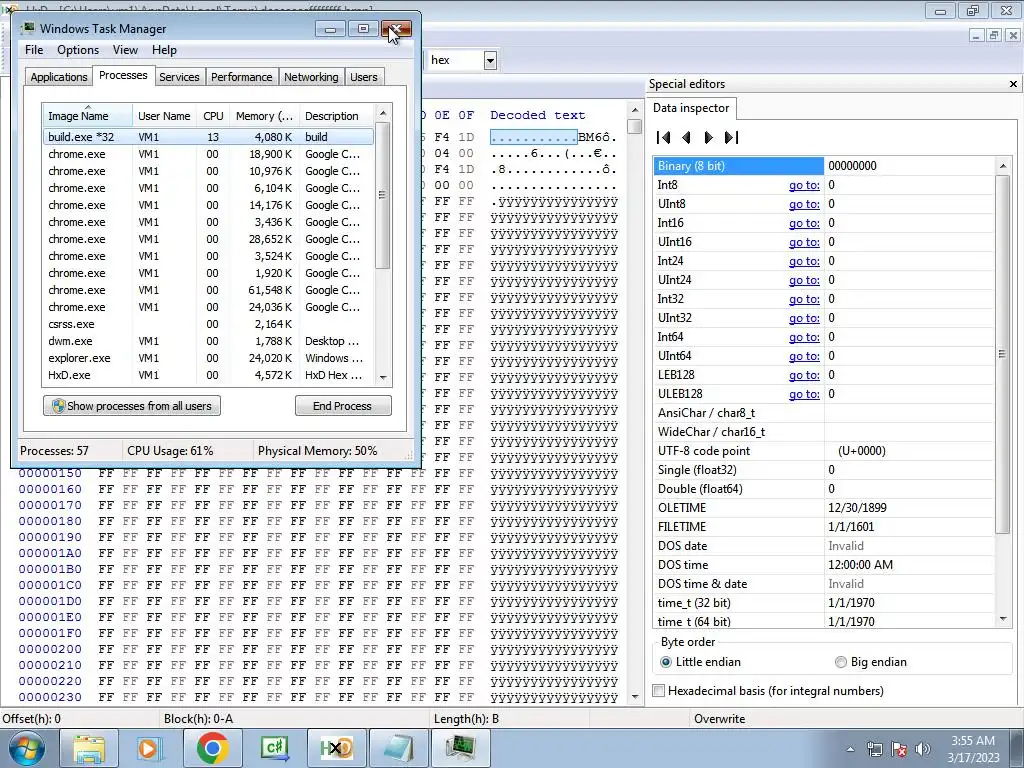Open the C# application on taskbar
The width and height of the screenshot is (1024, 768).
(x=274, y=748)
